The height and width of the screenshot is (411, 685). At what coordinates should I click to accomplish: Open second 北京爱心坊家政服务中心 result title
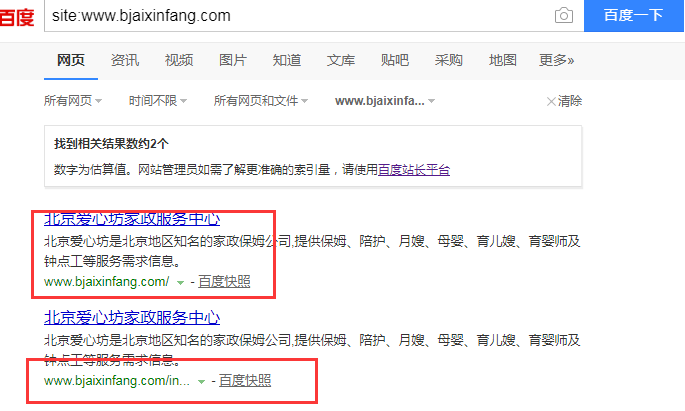click(132, 318)
